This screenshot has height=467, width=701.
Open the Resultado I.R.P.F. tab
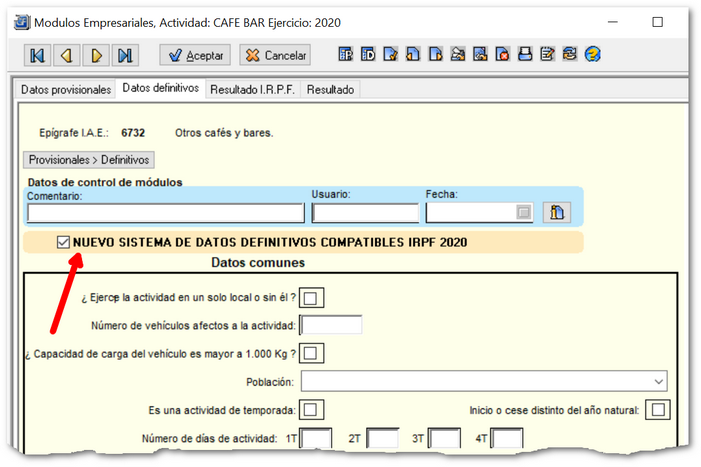coord(251,90)
